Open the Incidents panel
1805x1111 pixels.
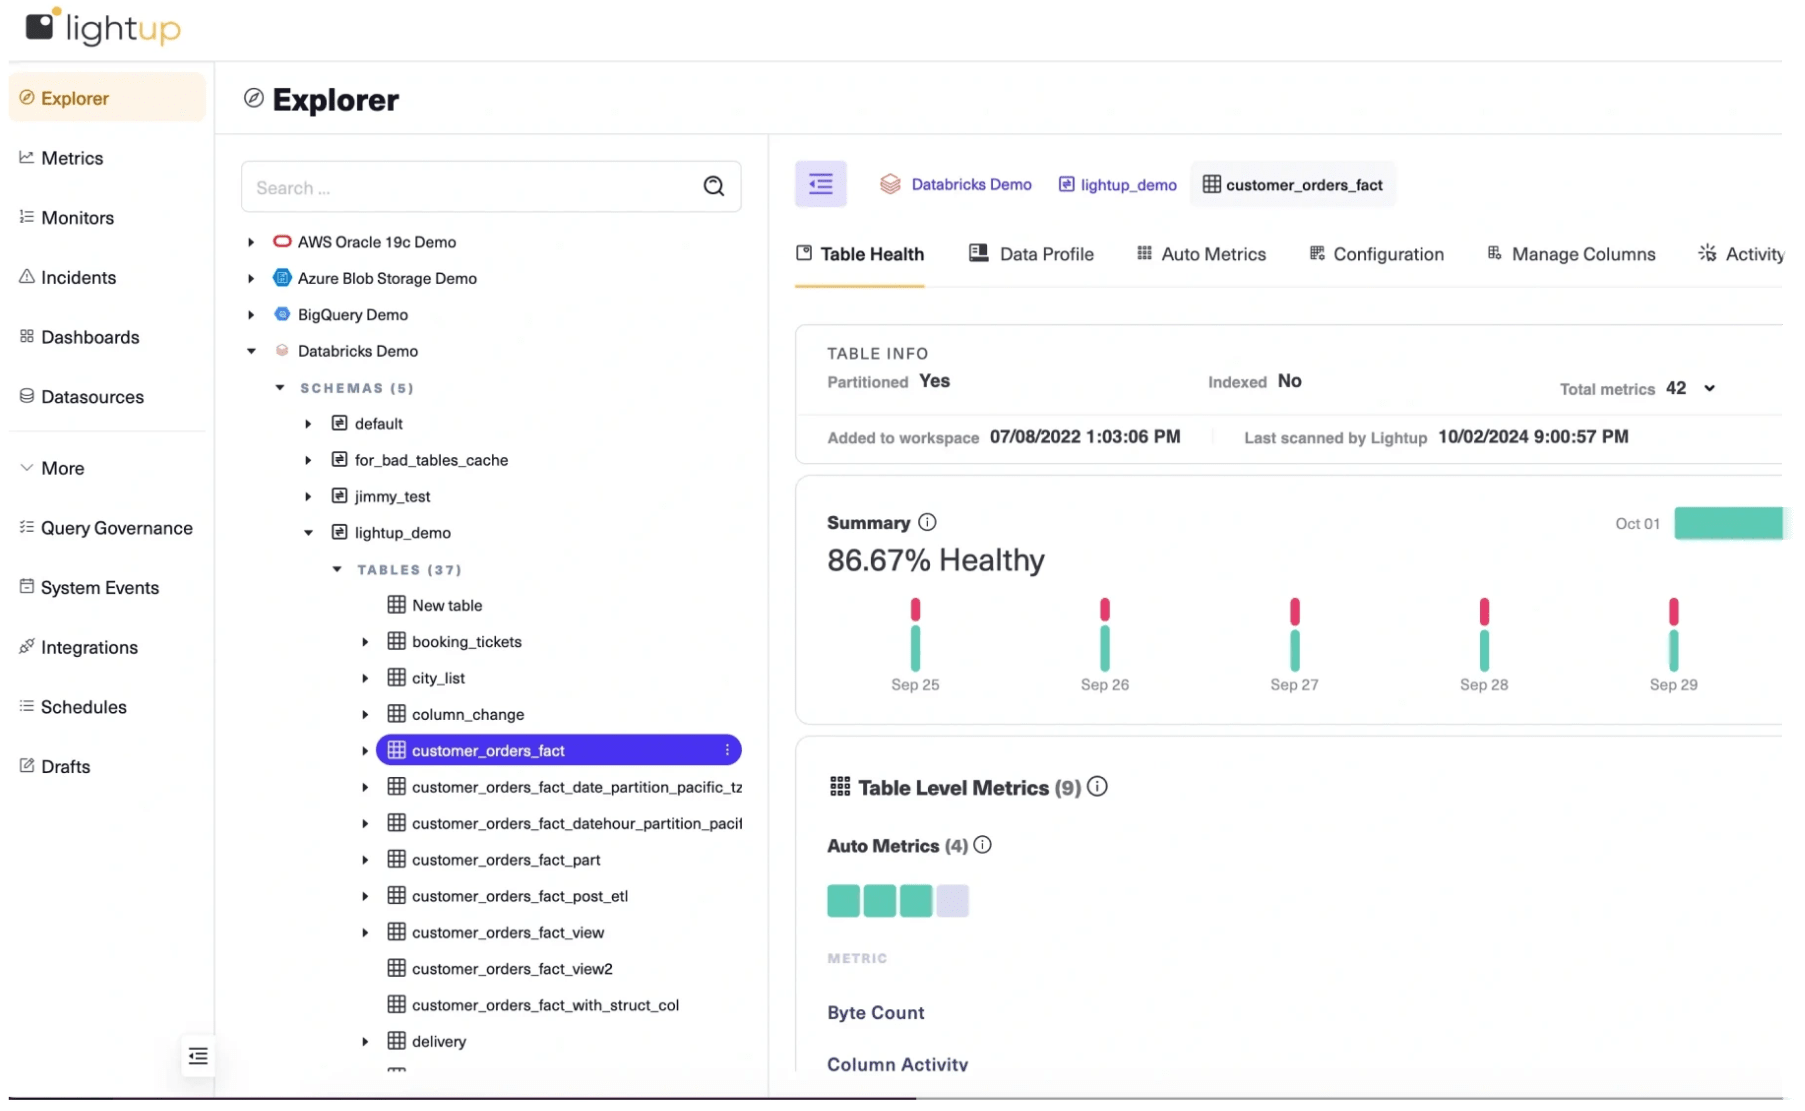click(78, 277)
